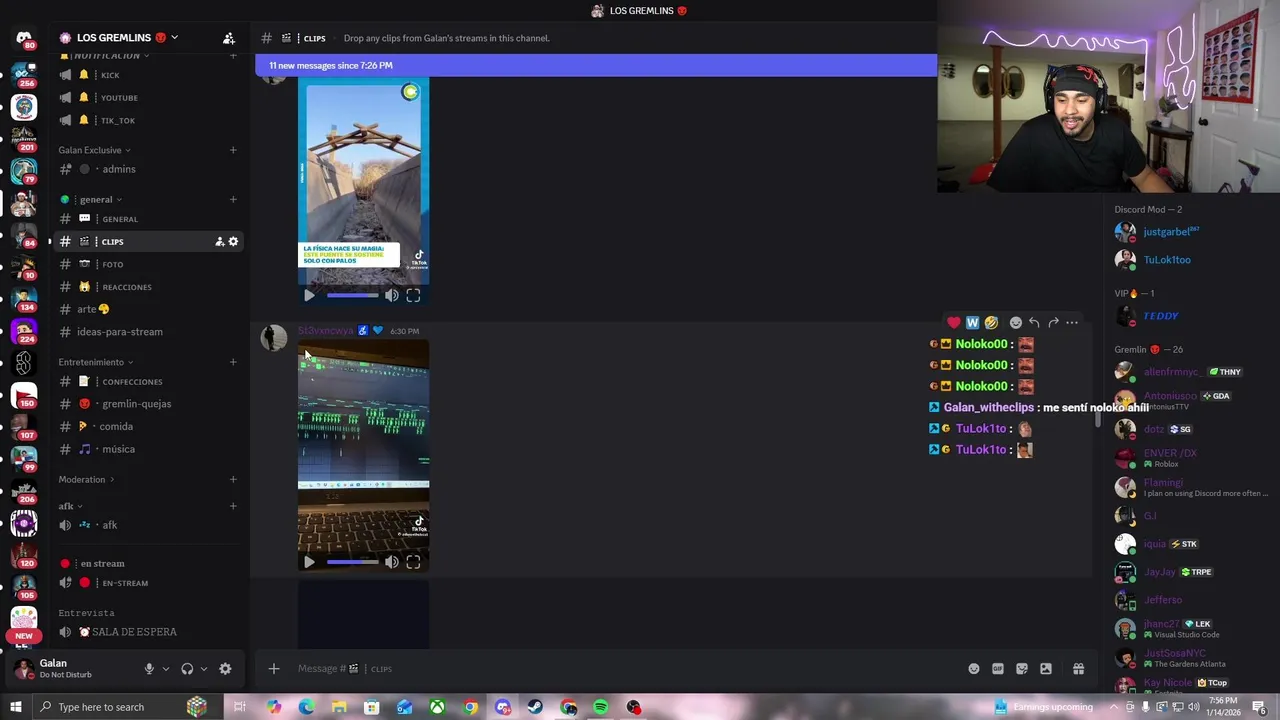
Task: Open the FOTO channel
Action: 149,264
